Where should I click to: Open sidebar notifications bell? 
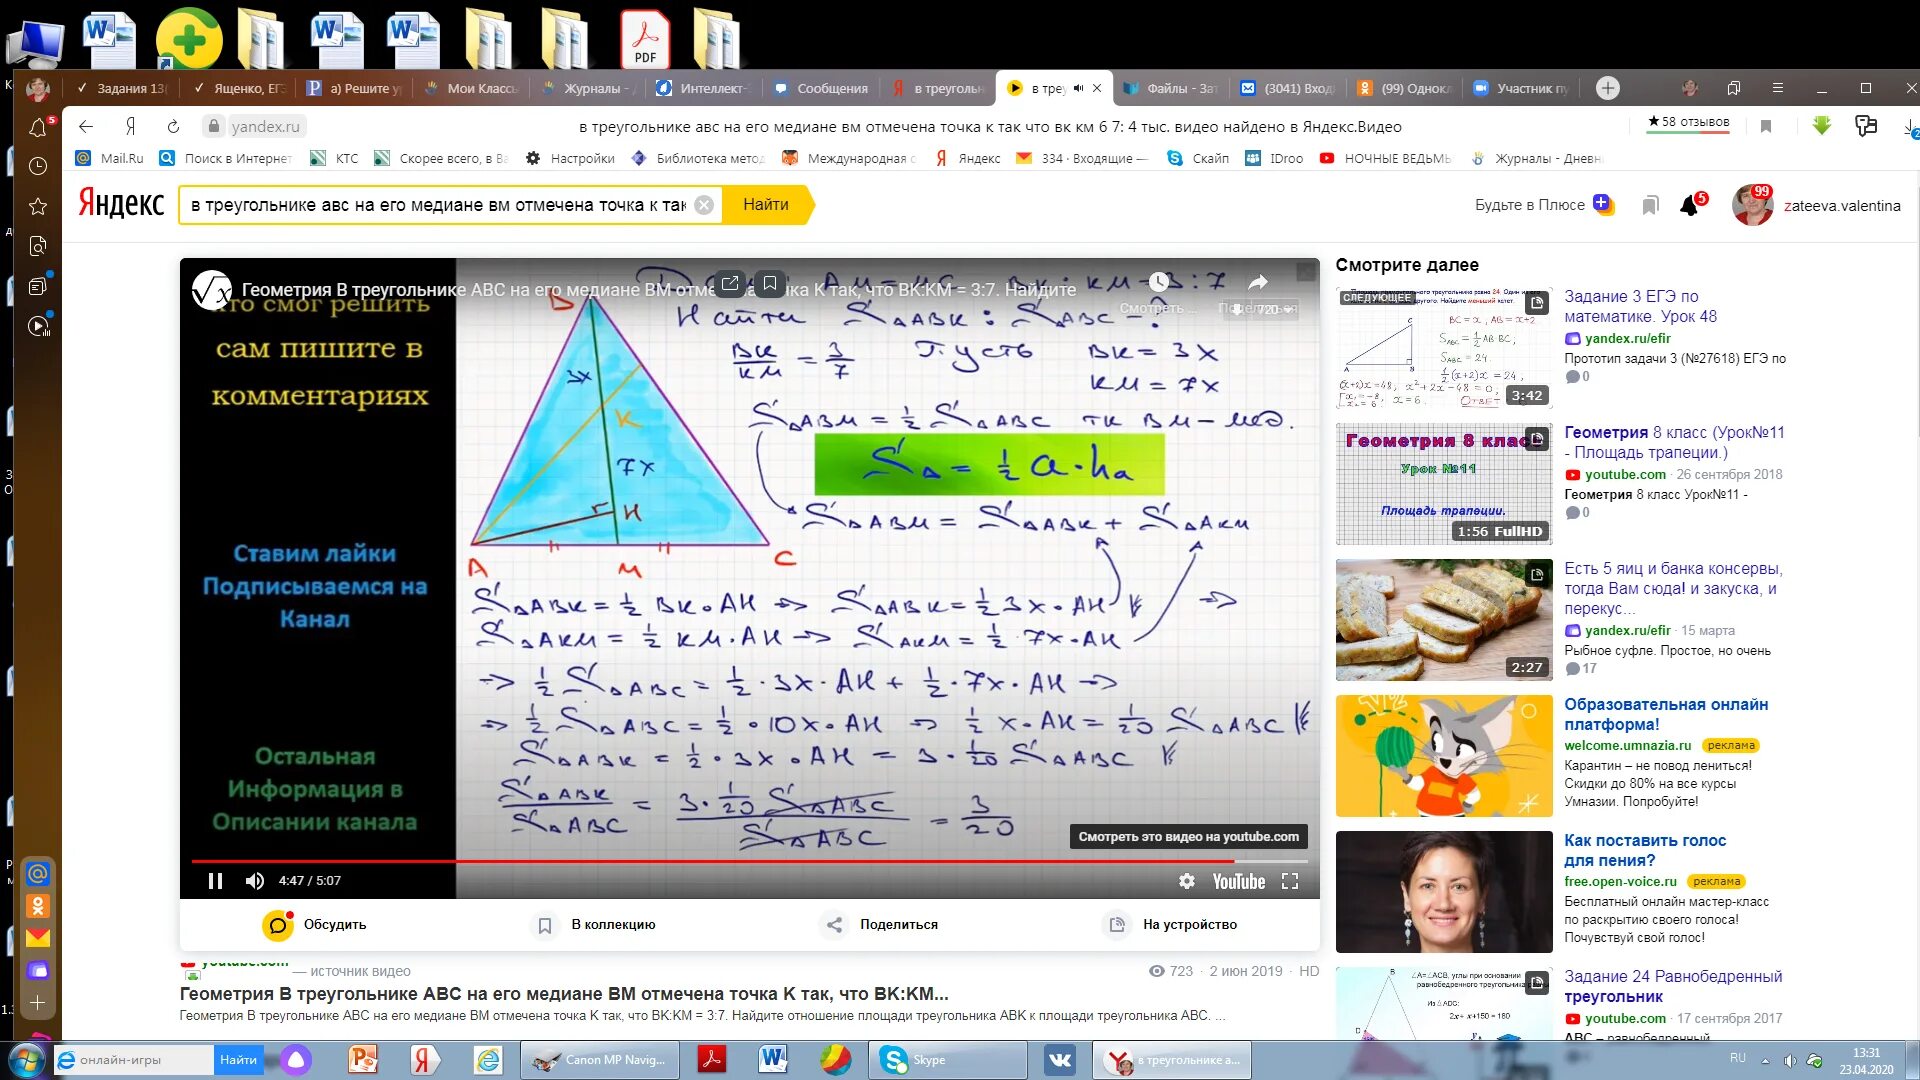pos(38,127)
